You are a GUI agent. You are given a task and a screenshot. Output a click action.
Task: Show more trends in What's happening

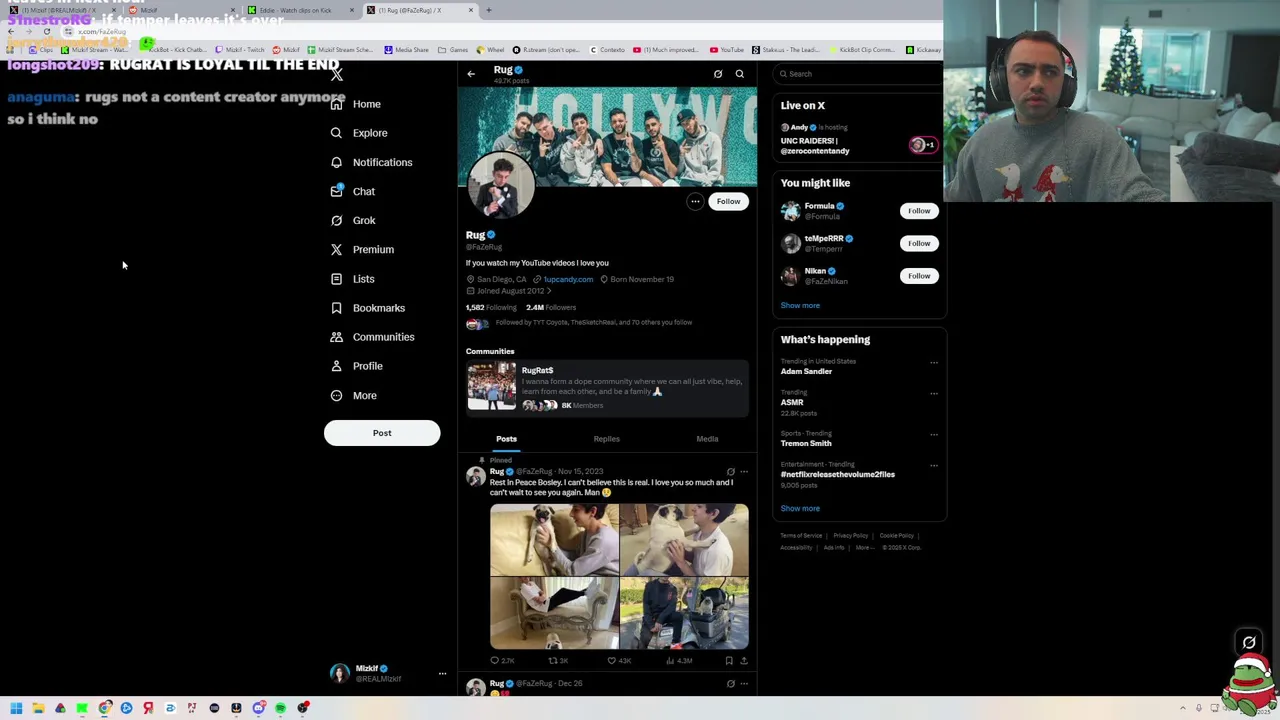[x=800, y=509]
